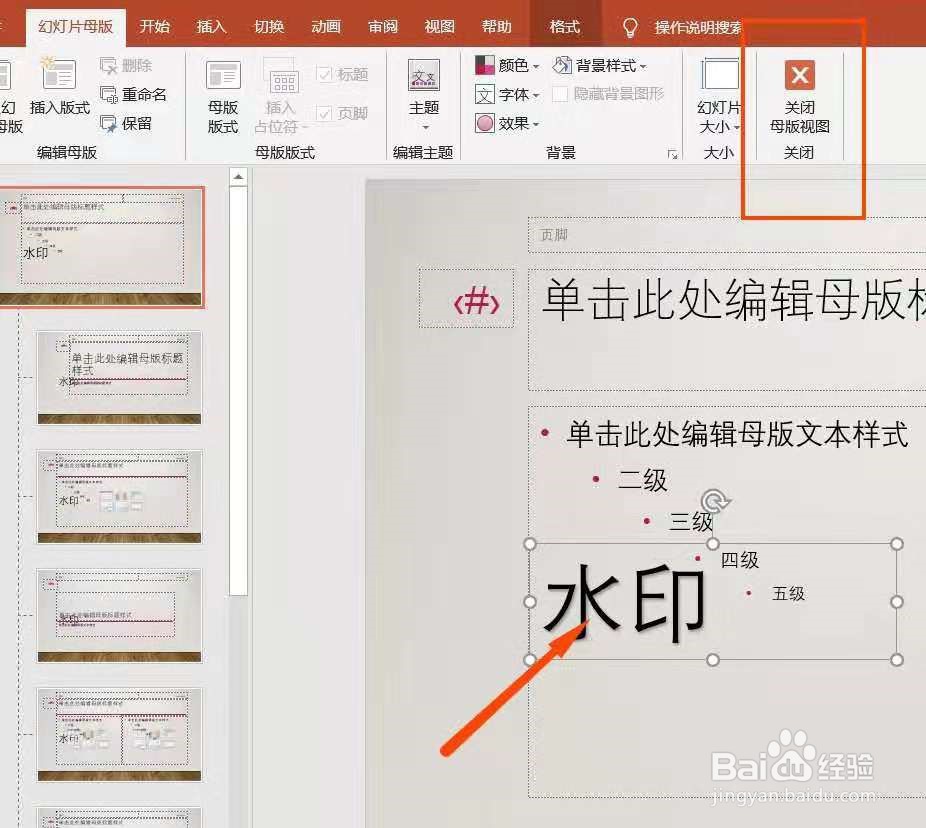
Task: Open the Themes (主题) button menu
Action: (x=424, y=94)
